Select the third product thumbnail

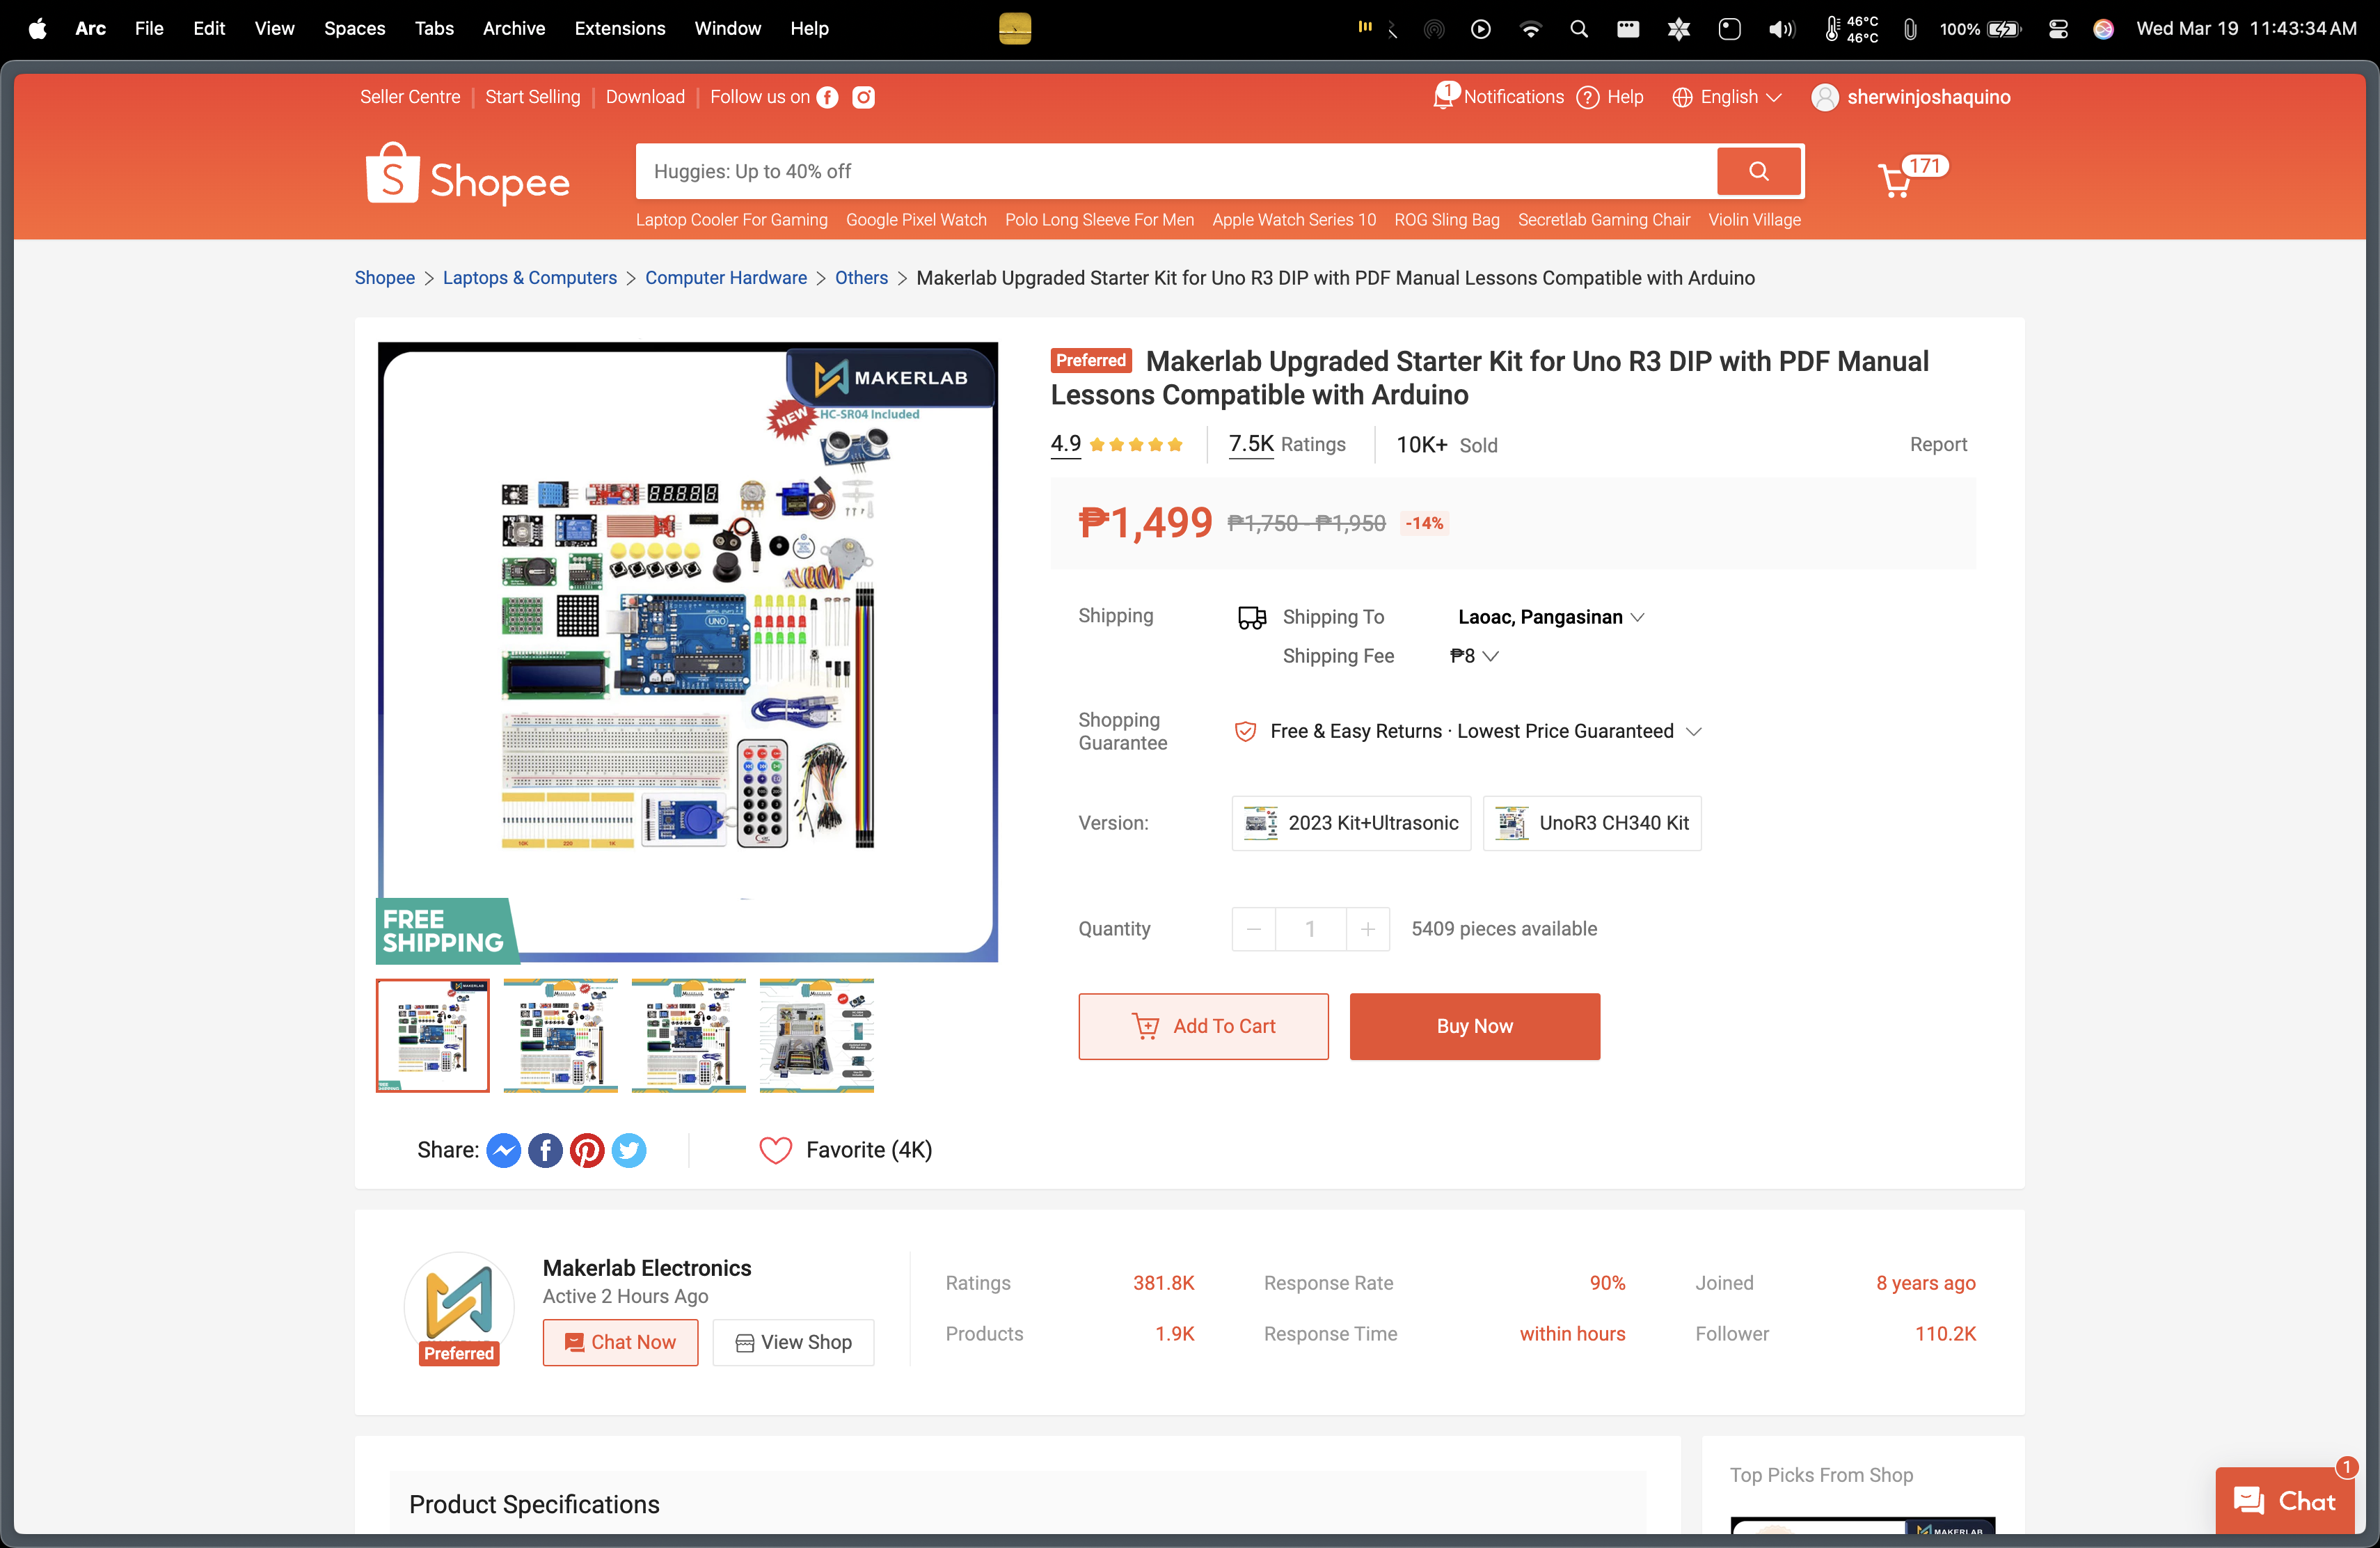689,1035
